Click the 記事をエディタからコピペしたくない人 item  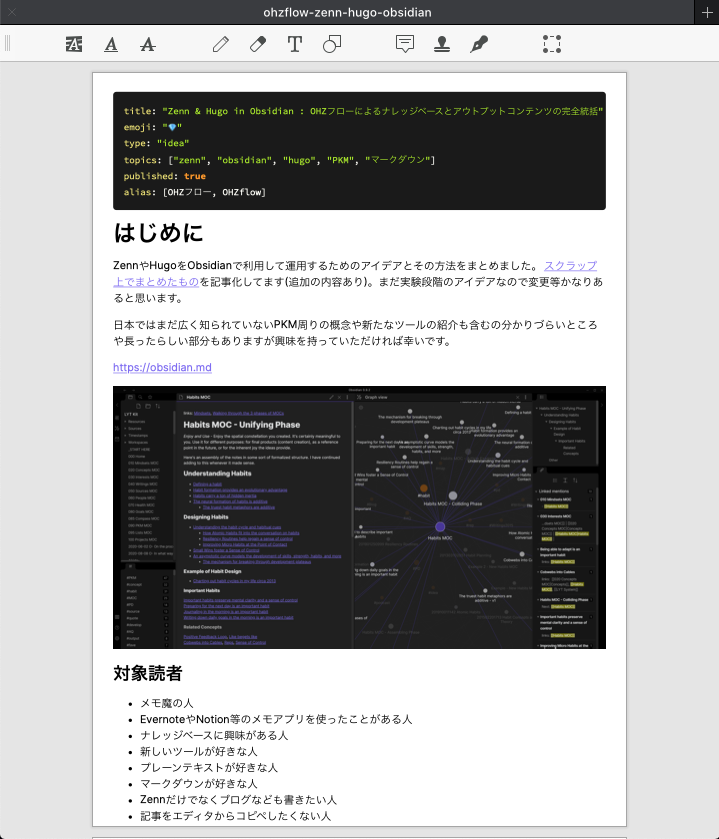click(235, 815)
